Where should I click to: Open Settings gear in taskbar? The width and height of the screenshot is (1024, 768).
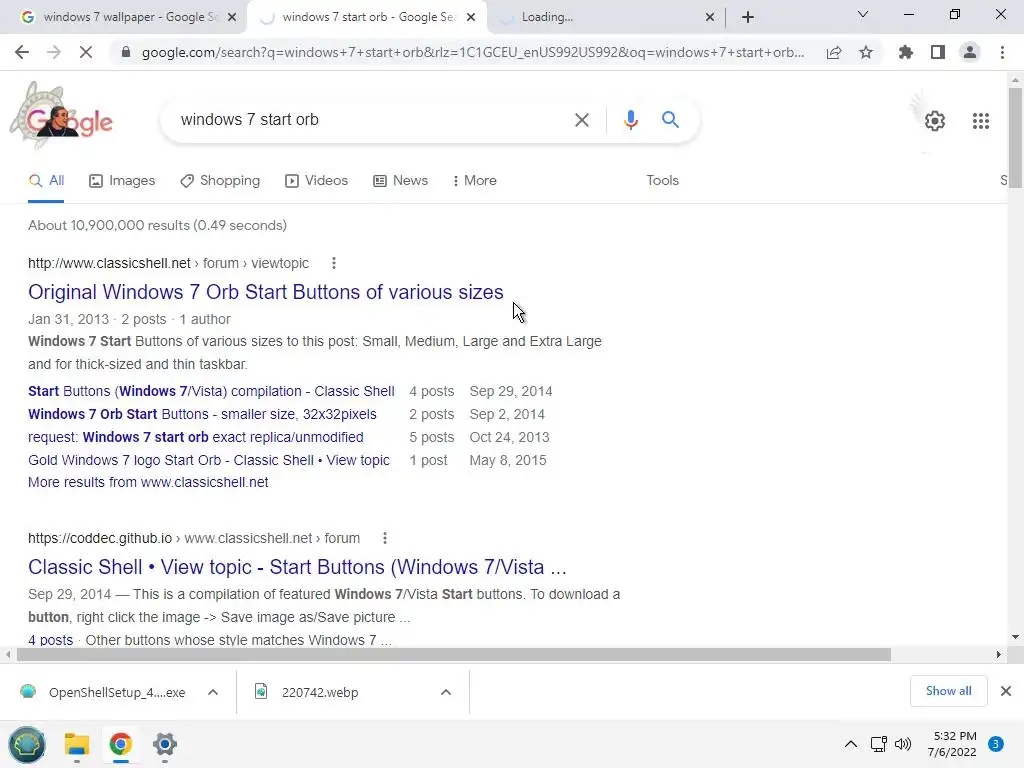click(165, 744)
